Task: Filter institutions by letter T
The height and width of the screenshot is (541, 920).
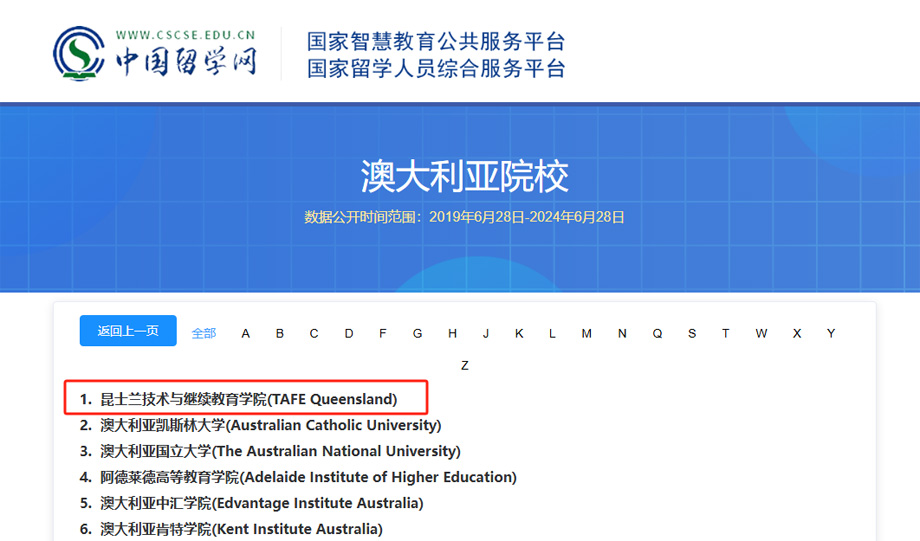Action: click(726, 333)
